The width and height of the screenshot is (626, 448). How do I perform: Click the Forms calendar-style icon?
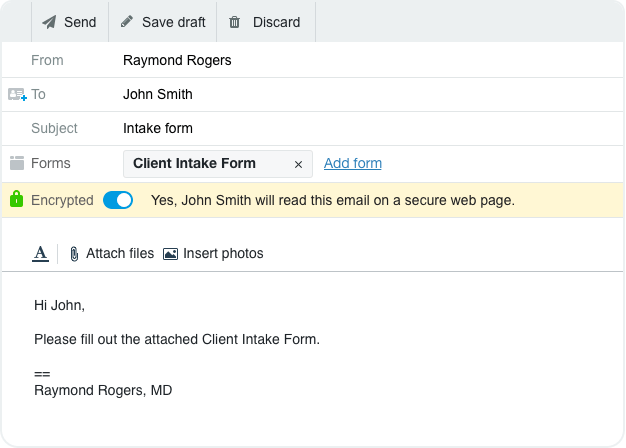[17, 163]
